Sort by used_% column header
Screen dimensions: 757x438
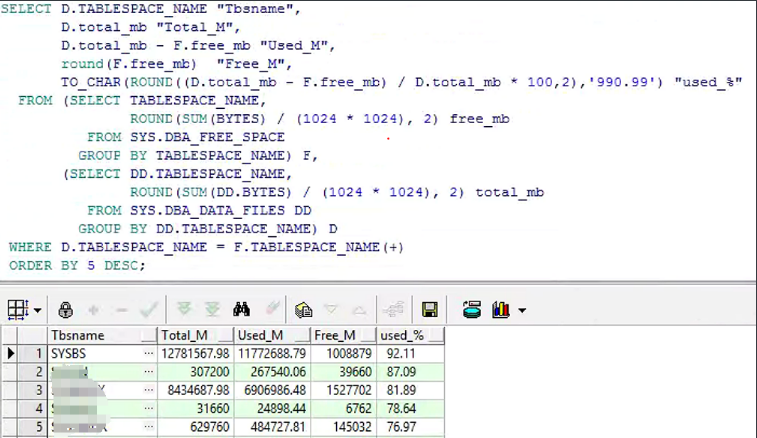pos(410,335)
